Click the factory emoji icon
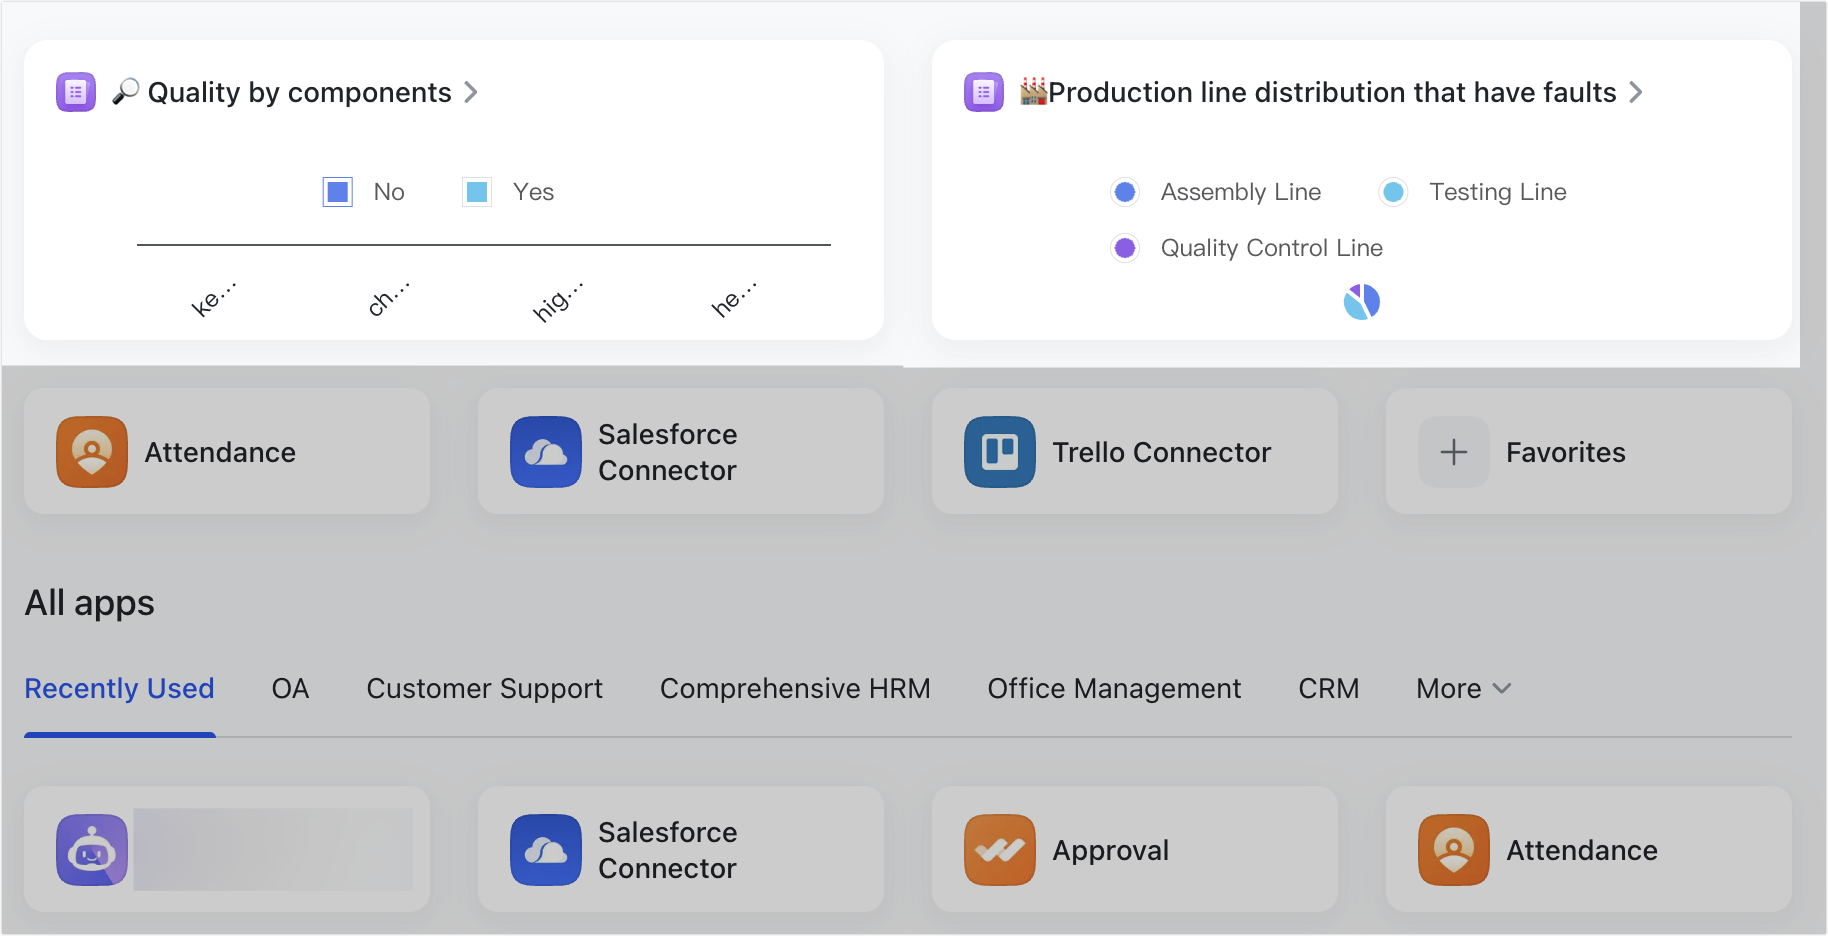The image size is (1828, 936). click(x=1033, y=92)
